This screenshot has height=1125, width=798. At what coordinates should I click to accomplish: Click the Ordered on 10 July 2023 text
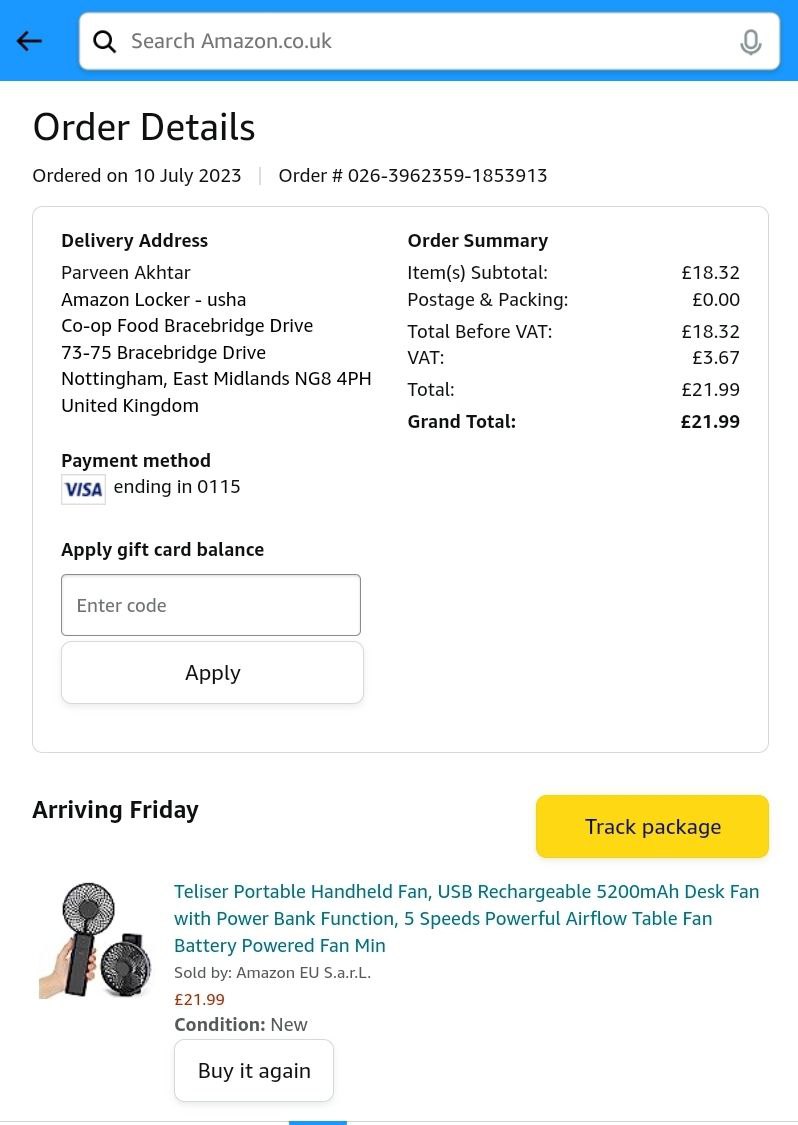(137, 176)
